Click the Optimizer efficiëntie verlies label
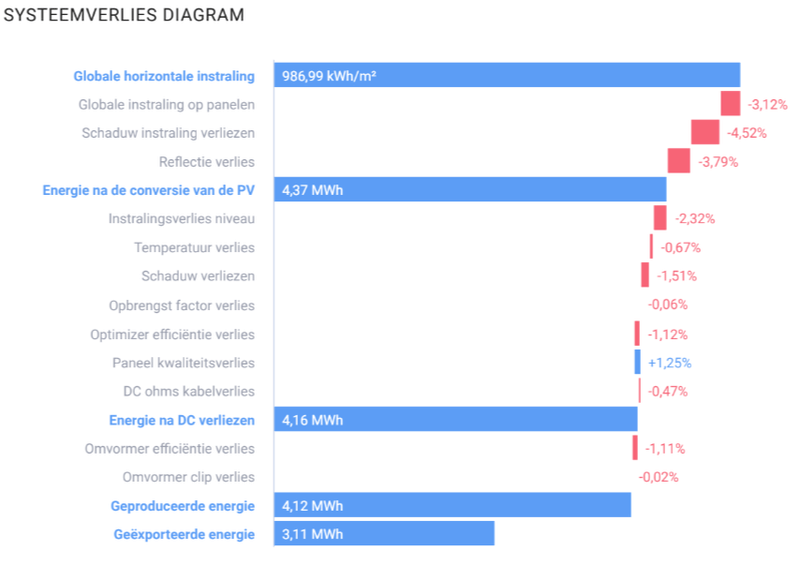 [x=172, y=334]
